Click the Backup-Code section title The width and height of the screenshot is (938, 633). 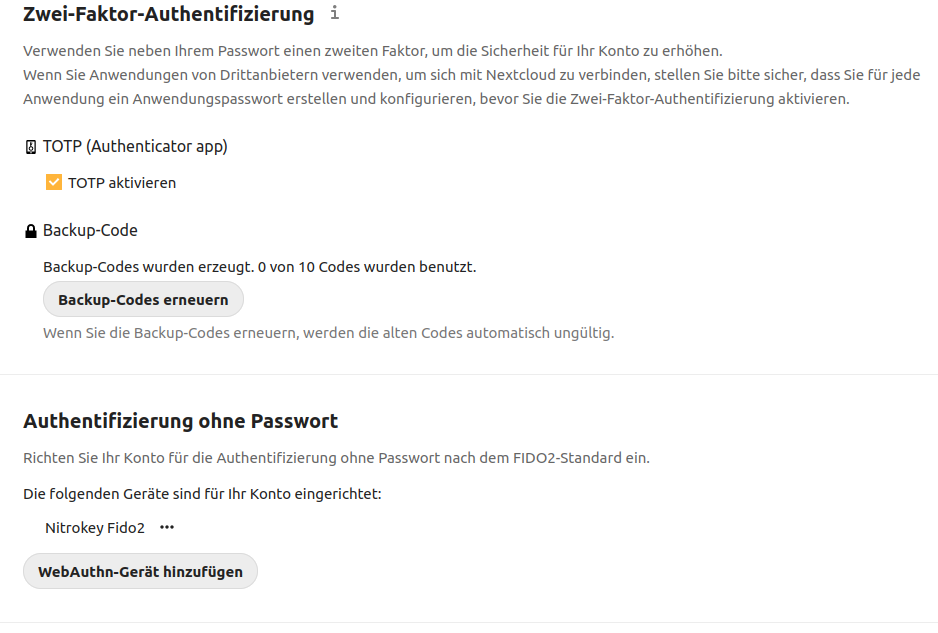click(x=90, y=230)
